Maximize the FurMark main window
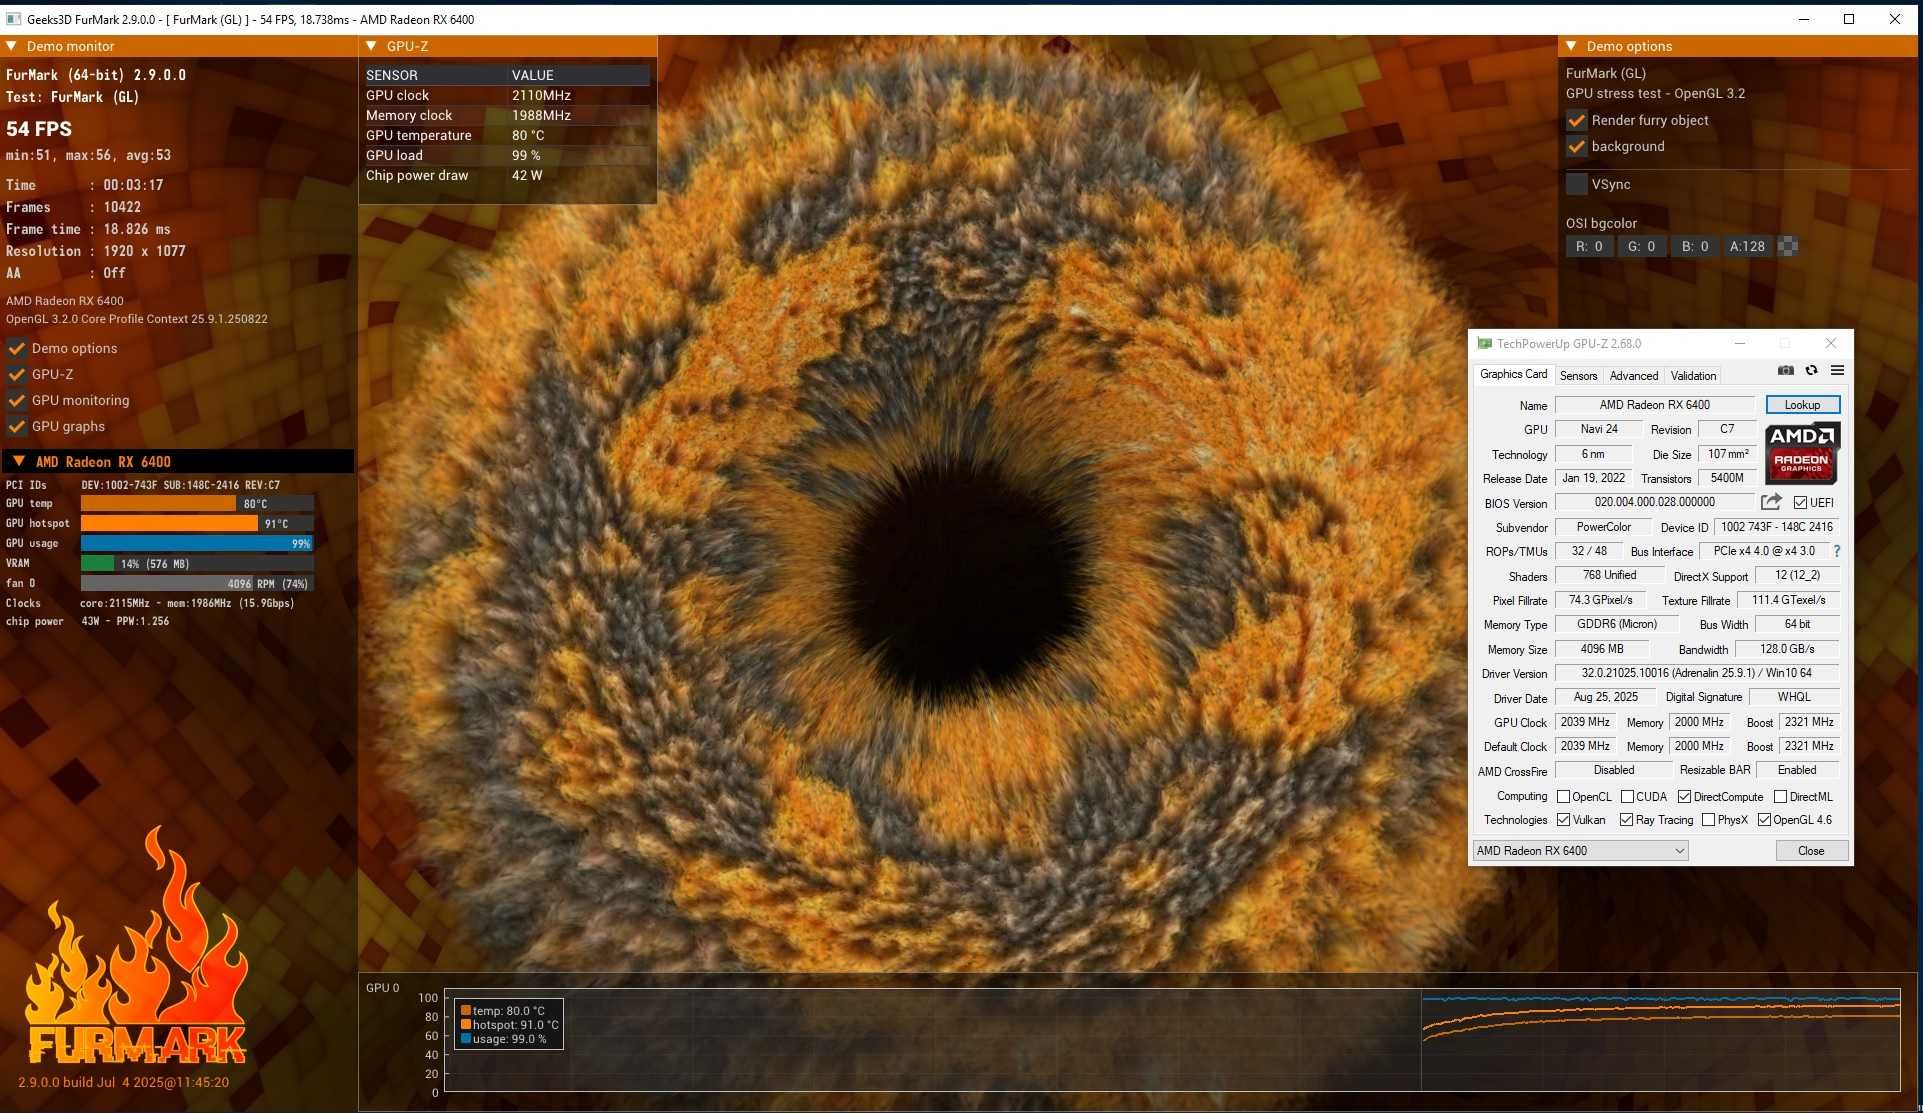1923x1113 pixels. tap(1849, 19)
